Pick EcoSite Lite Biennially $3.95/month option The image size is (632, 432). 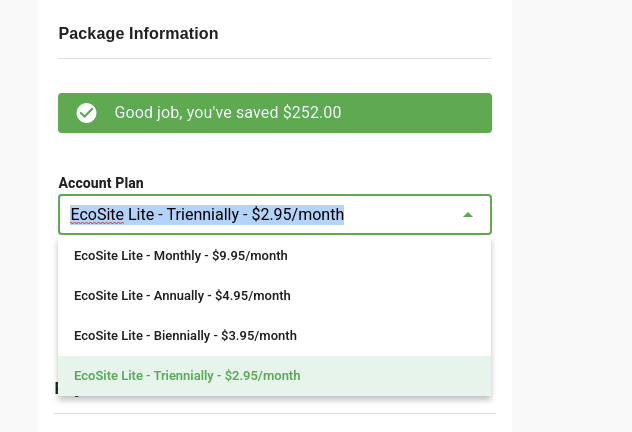coord(274,336)
